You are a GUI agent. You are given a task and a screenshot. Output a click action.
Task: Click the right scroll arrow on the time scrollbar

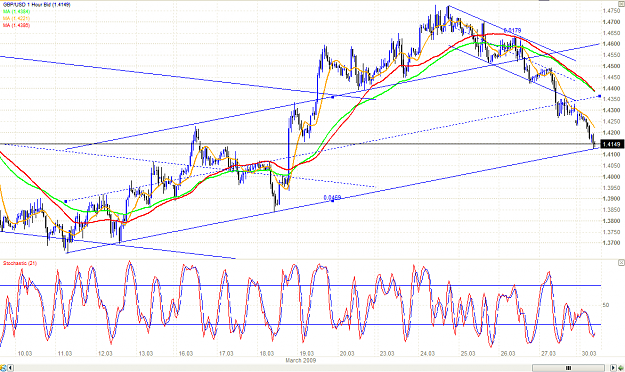click(613, 368)
